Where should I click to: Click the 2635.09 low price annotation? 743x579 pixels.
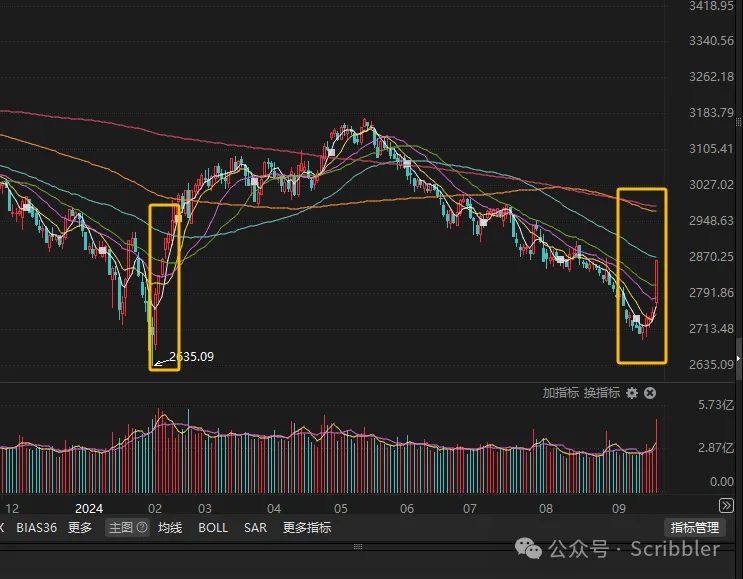click(191, 356)
